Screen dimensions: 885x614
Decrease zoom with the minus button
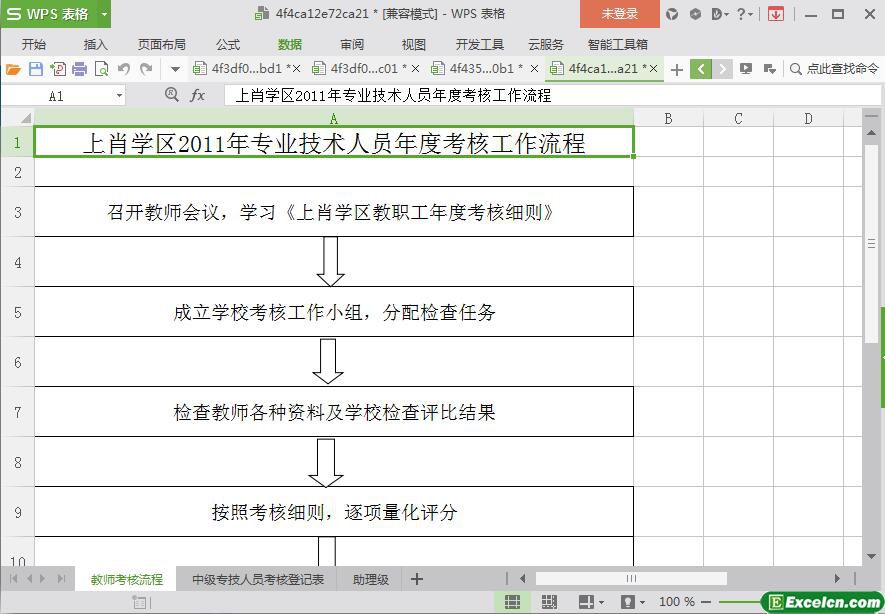tap(706, 602)
